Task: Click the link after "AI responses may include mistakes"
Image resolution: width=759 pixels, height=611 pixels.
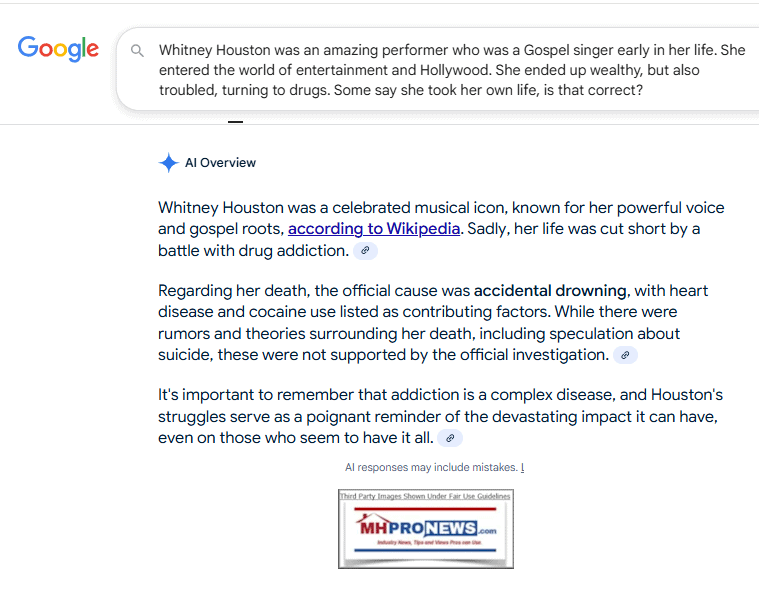Action: tap(522, 467)
